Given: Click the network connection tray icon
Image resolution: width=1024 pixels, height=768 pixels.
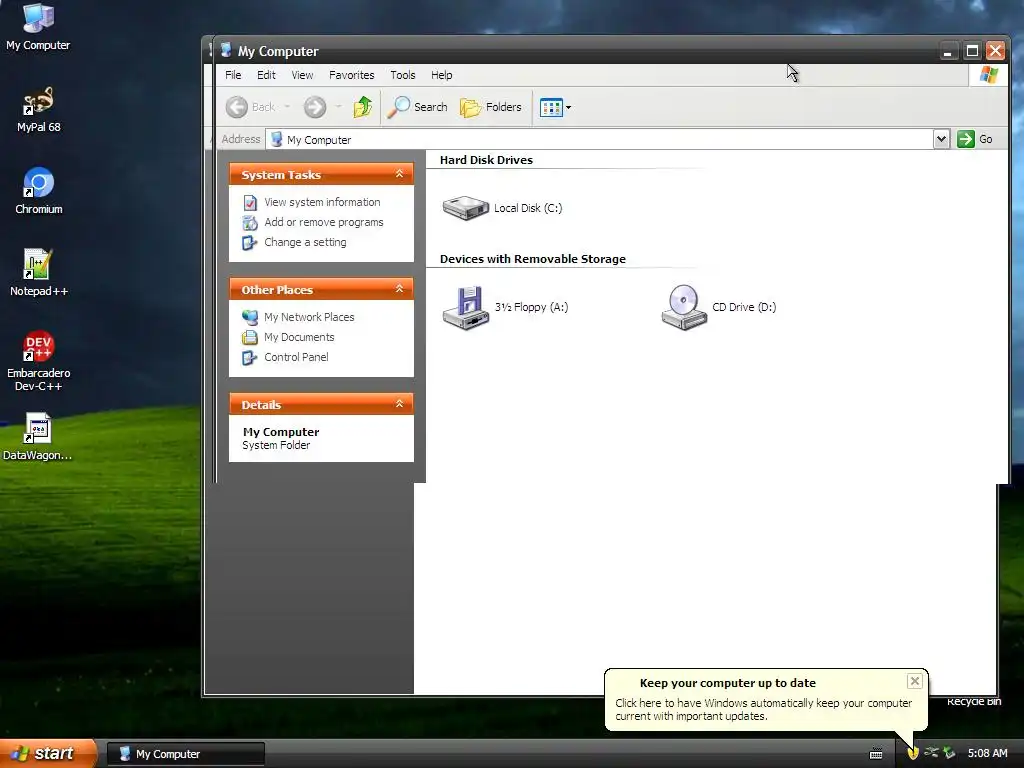Looking at the screenshot, I should pyautogui.click(x=931, y=753).
